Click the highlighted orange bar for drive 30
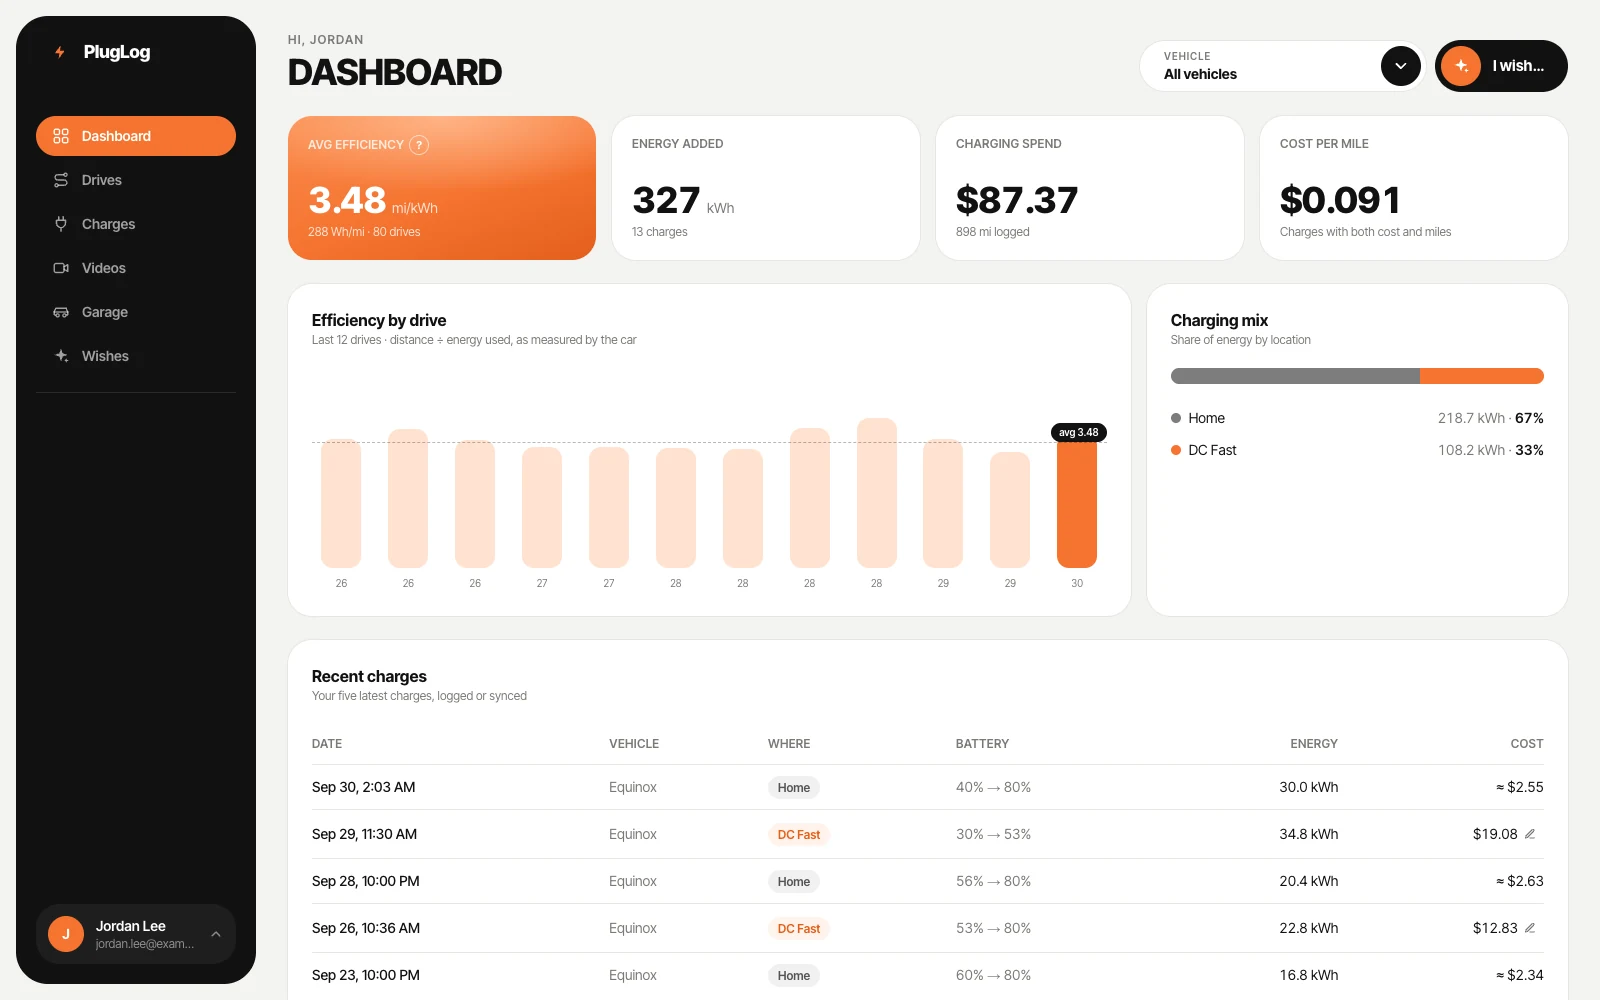 point(1077,505)
